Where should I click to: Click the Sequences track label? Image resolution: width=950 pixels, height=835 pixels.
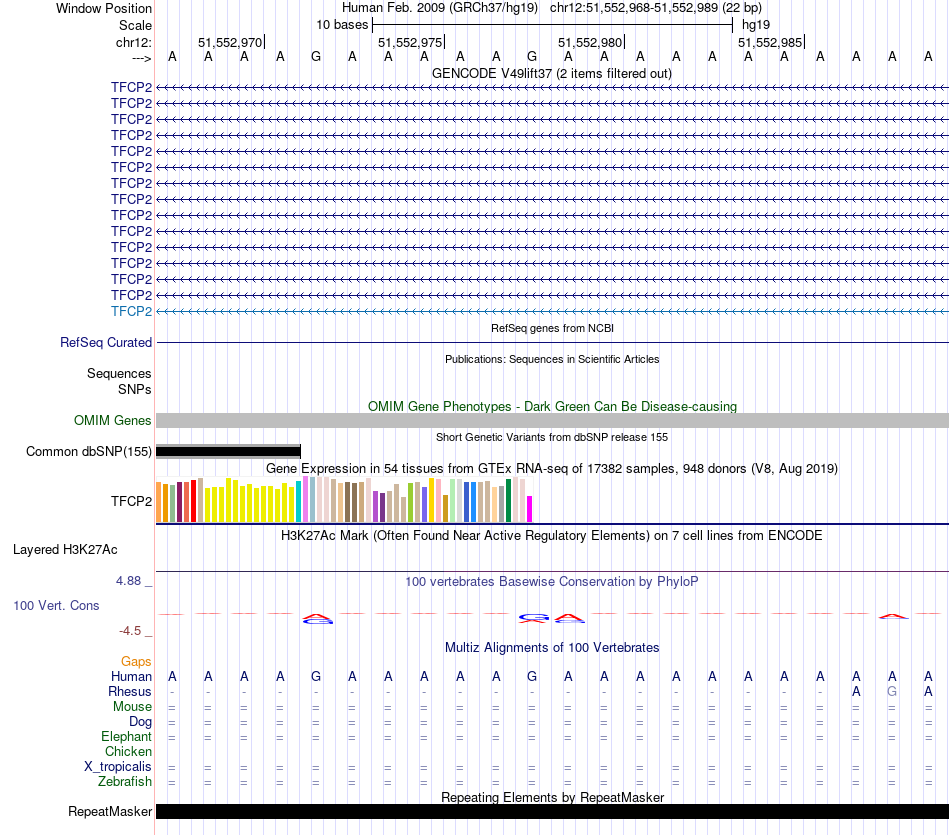click(x=119, y=373)
